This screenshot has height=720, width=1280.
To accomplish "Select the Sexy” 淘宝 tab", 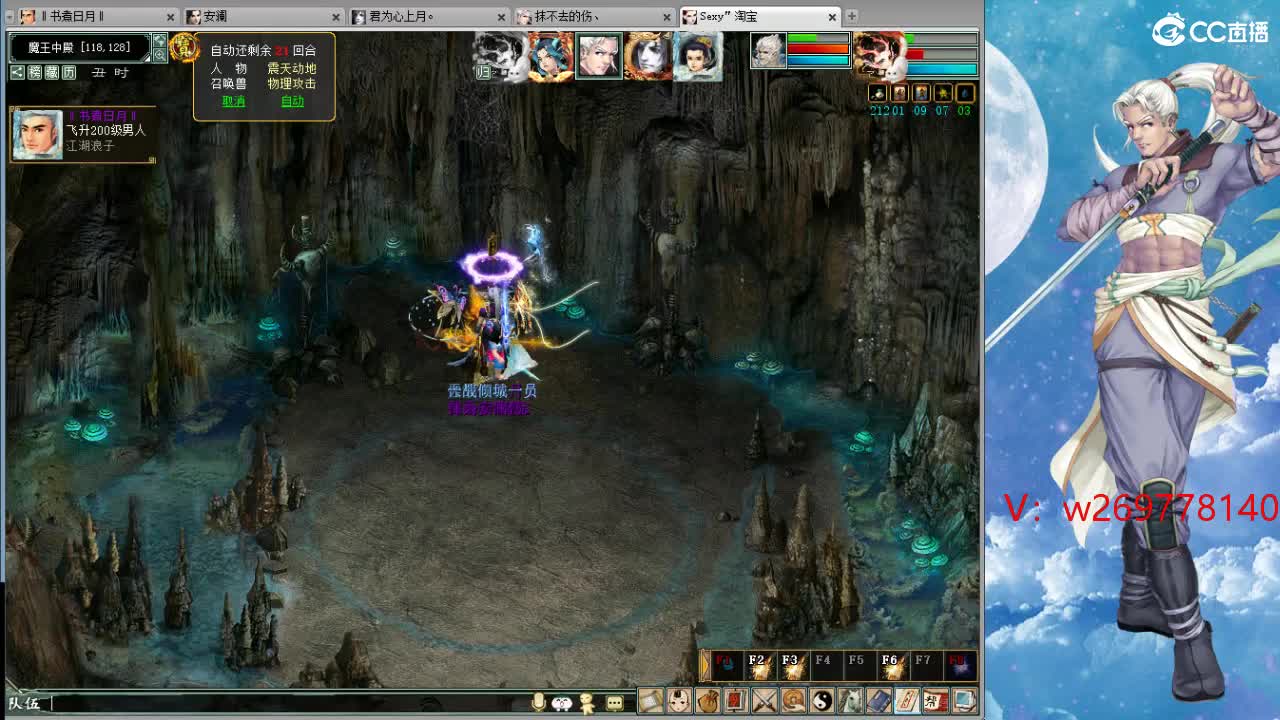I will point(760,16).
